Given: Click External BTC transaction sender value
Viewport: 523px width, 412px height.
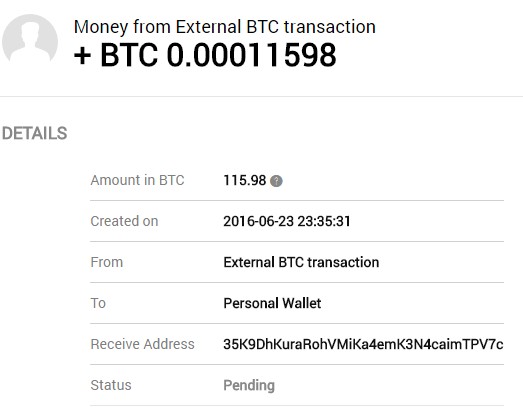Looking at the screenshot, I should coord(301,262).
